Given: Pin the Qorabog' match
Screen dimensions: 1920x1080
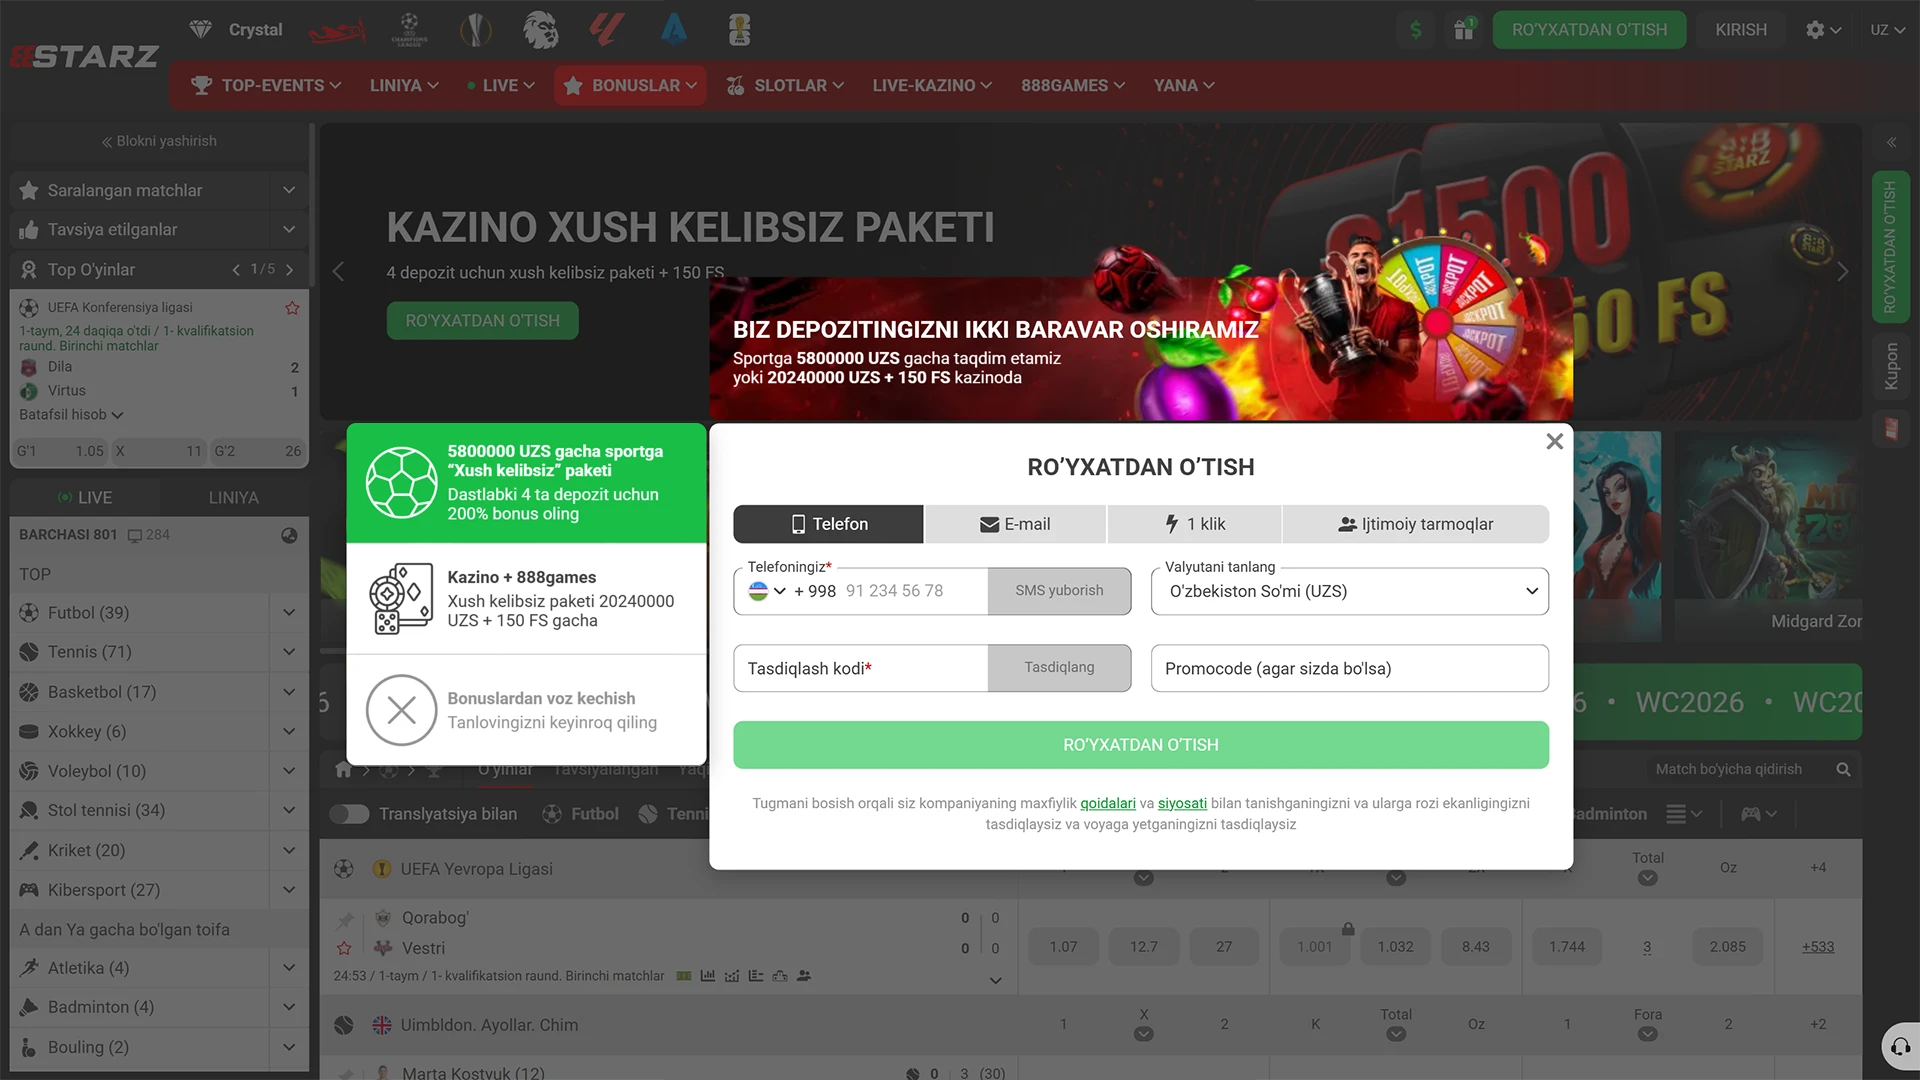Looking at the screenshot, I should click(345, 919).
